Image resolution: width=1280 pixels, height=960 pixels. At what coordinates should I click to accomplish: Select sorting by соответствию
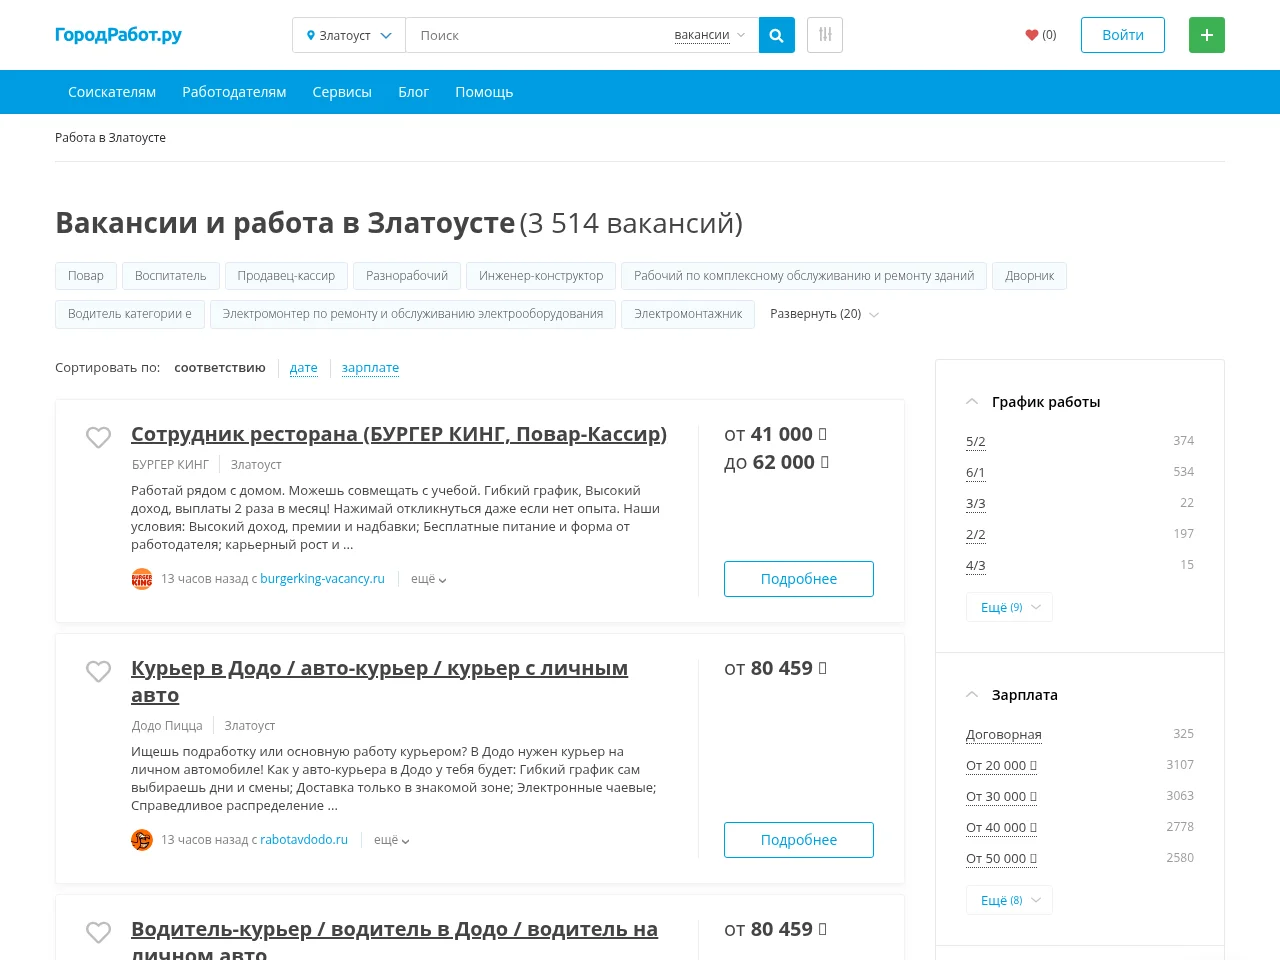coord(220,368)
